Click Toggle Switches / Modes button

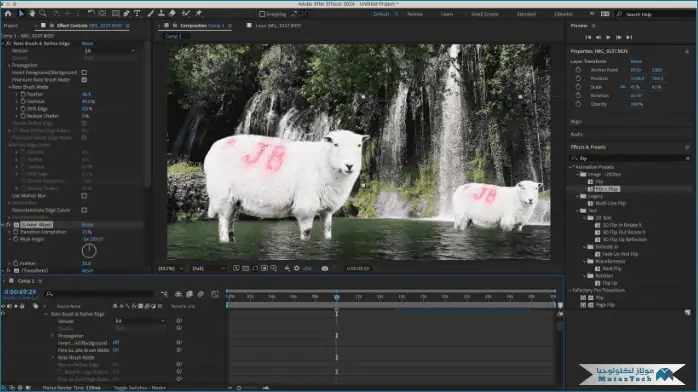click(x=139, y=388)
